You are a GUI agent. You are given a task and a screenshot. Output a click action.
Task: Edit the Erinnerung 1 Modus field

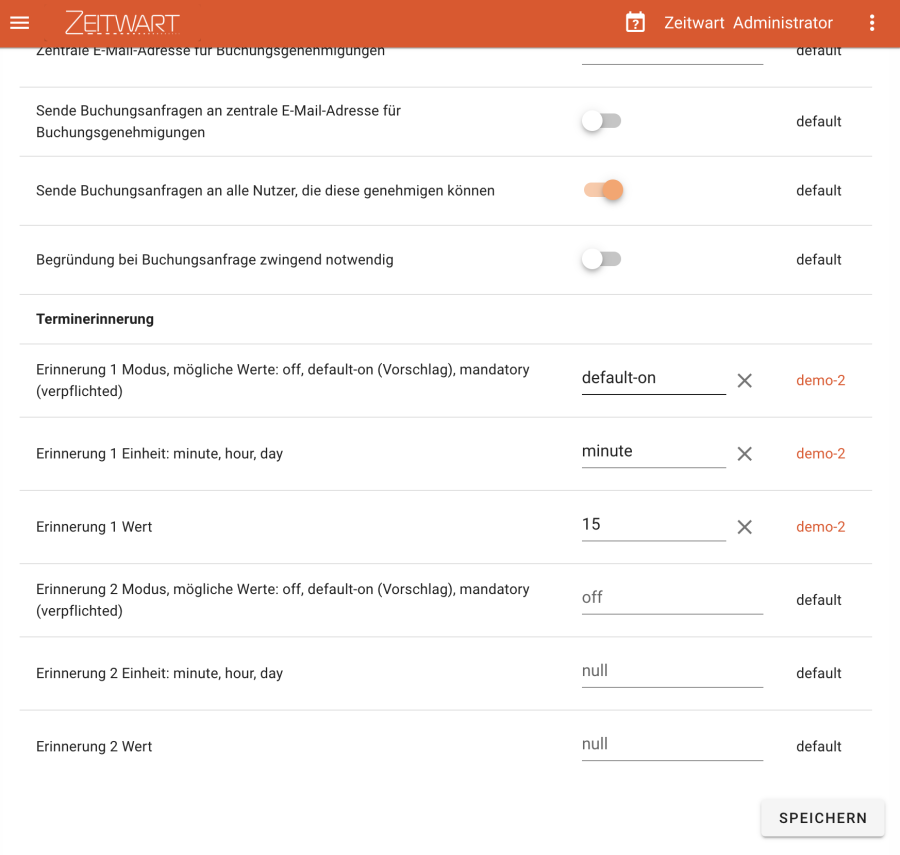pyautogui.click(x=653, y=378)
